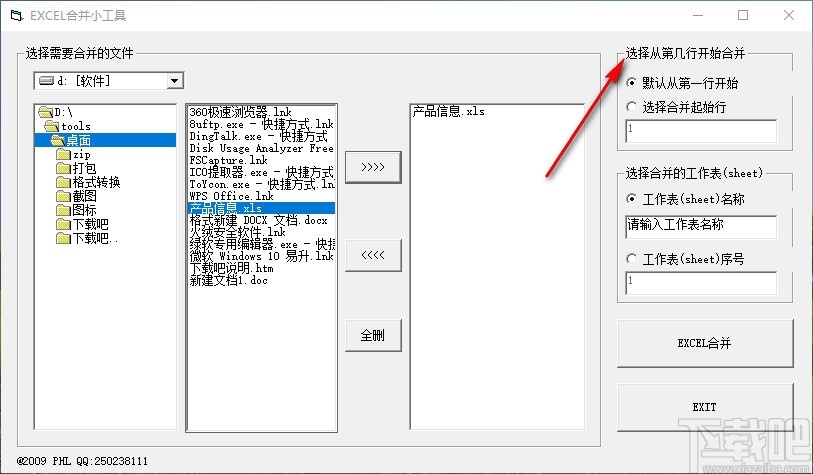Click the merge start row input field
Image resolution: width=813 pixels, height=474 pixels.
click(701, 131)
